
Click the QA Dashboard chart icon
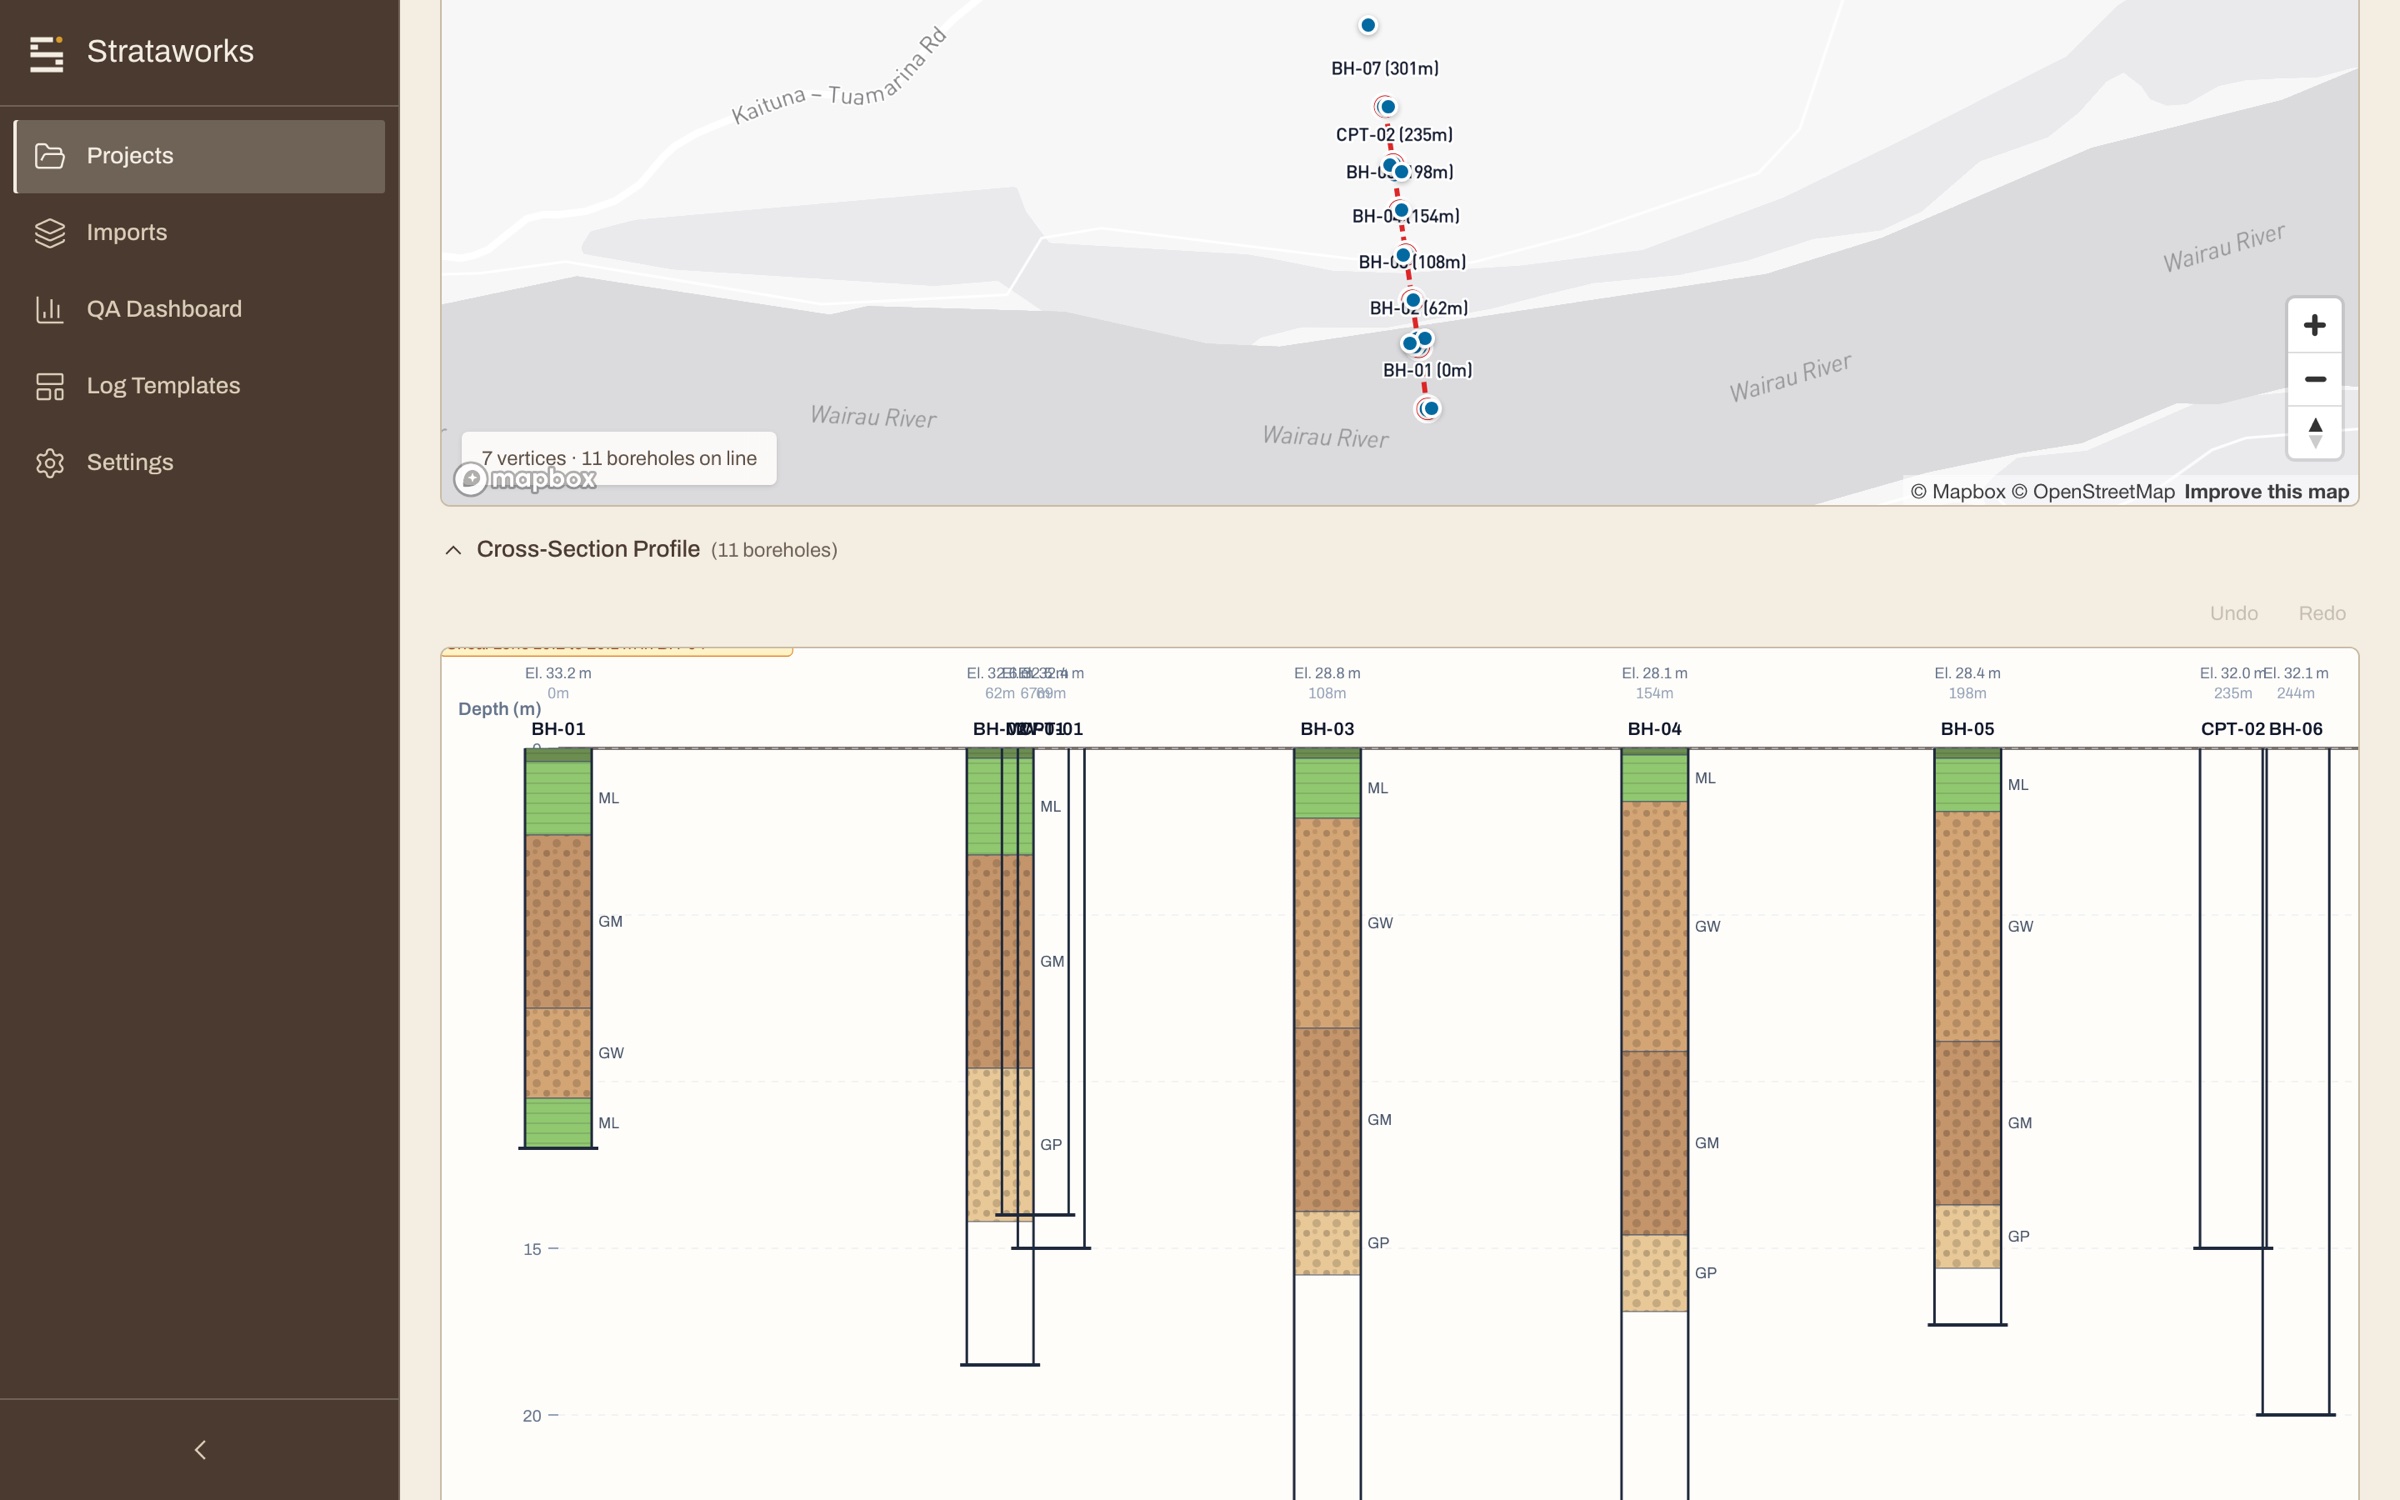50,309
